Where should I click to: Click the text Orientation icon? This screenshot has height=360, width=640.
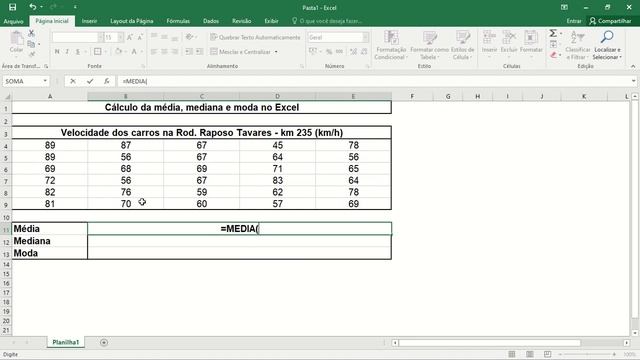(189, 37)
